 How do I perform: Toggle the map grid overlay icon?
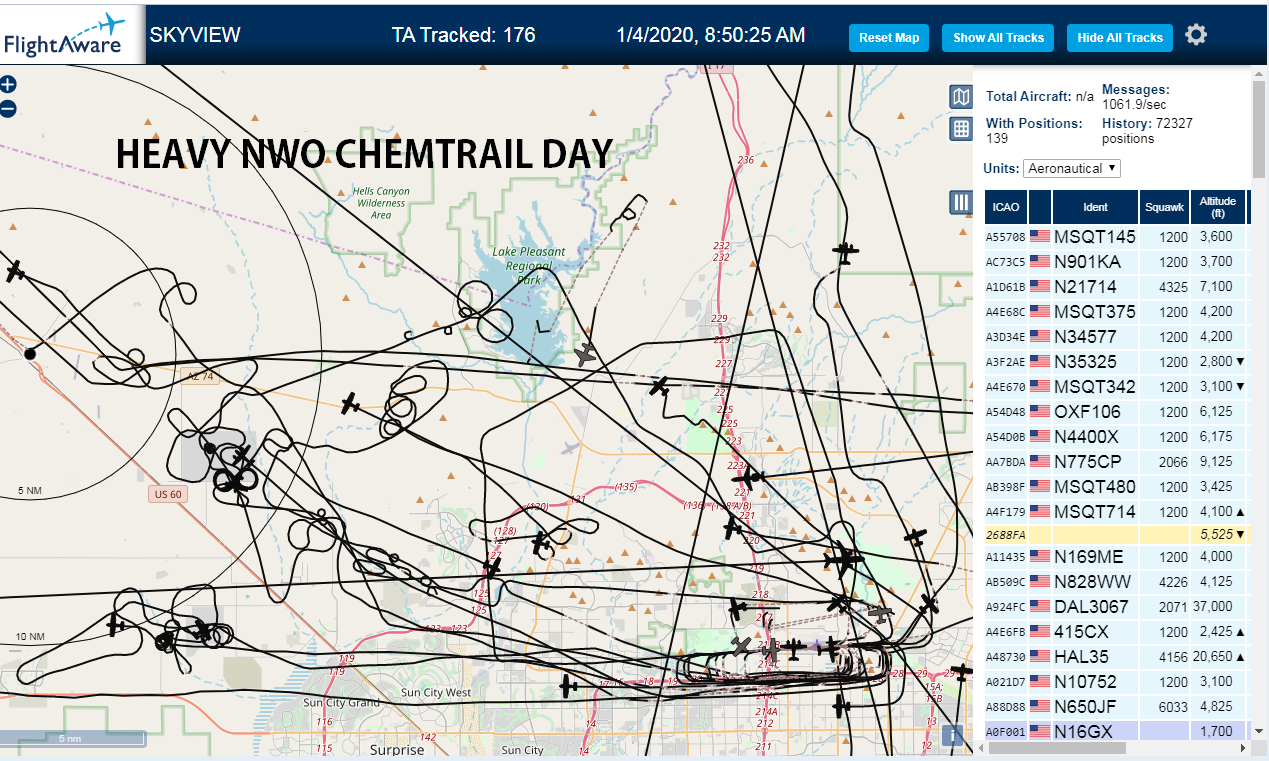(960, 128)
